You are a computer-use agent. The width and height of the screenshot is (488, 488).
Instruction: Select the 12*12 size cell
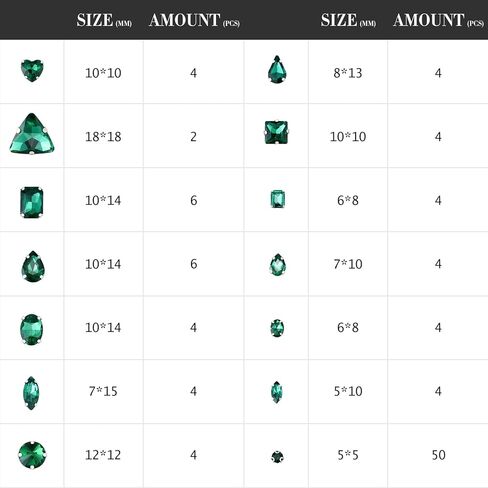coord(103,455)
